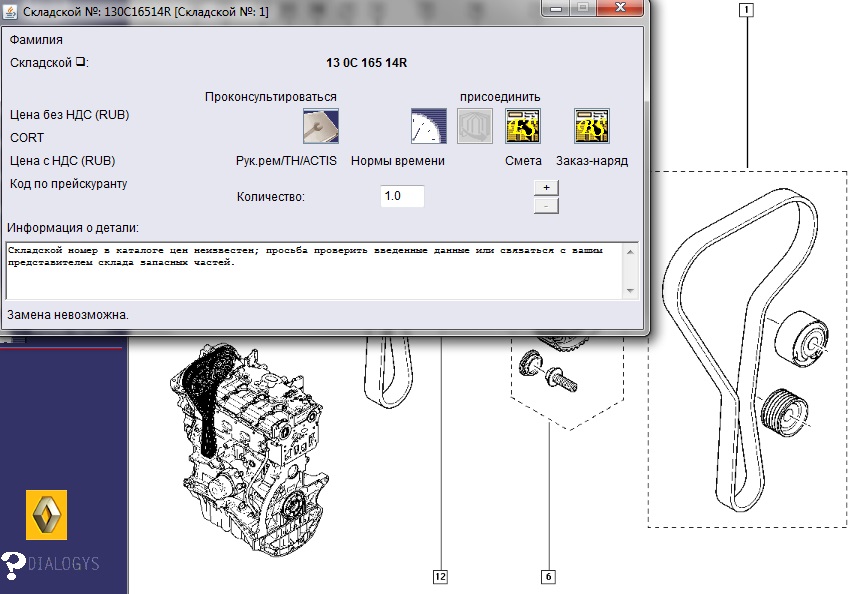Viewport: 868px width, 594px height.
Task: Click into the Количество input field
Action: [x=402, y=196]
